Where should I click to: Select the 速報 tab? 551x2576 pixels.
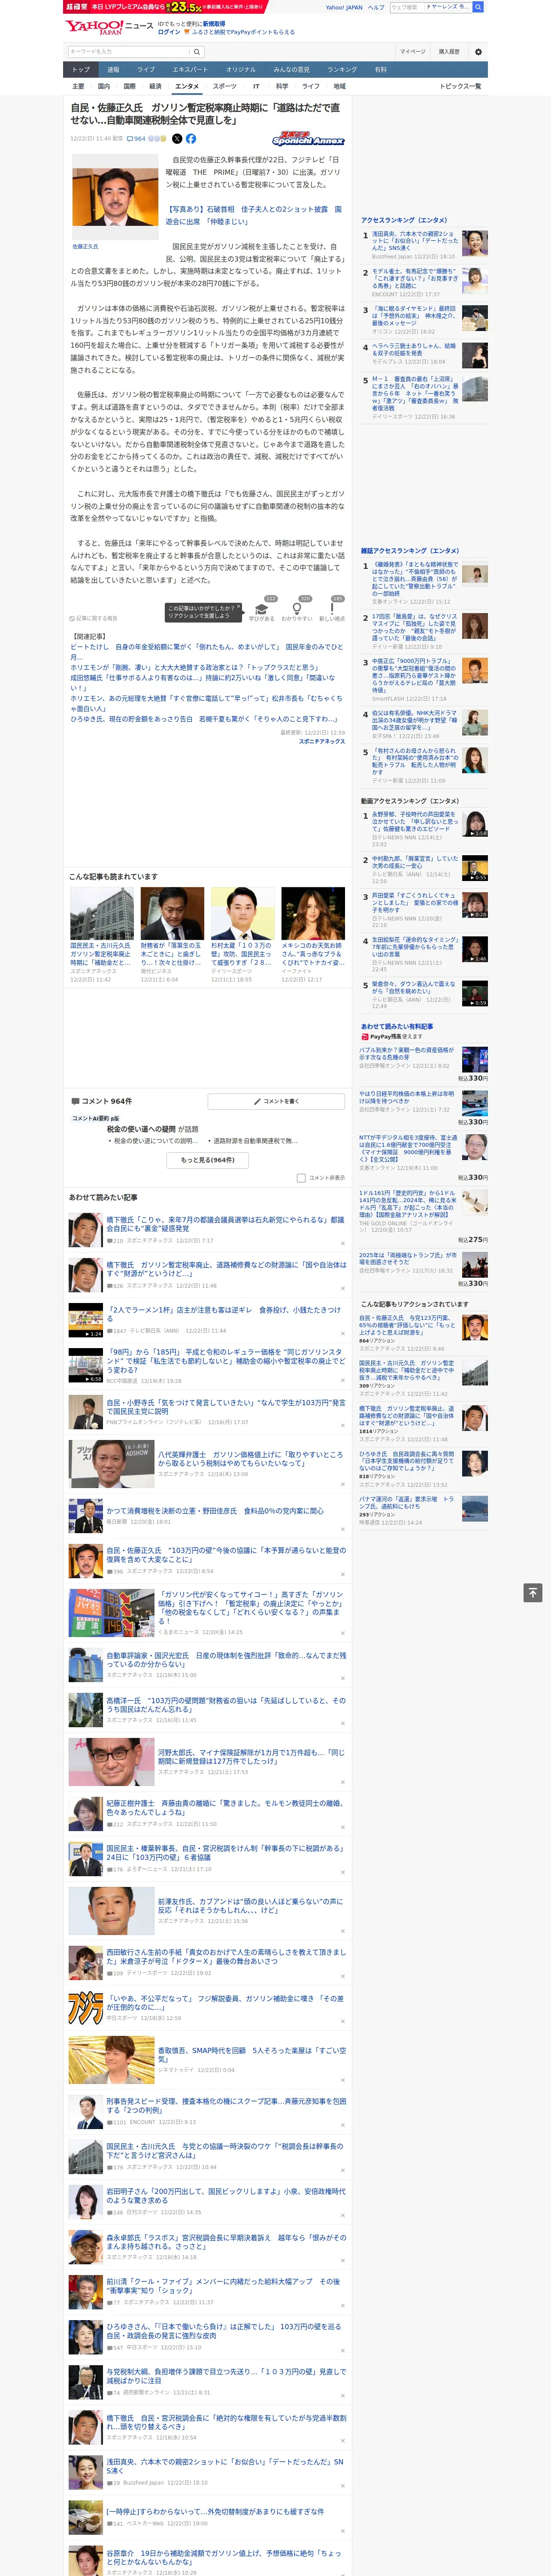click(x=113, y=70)
